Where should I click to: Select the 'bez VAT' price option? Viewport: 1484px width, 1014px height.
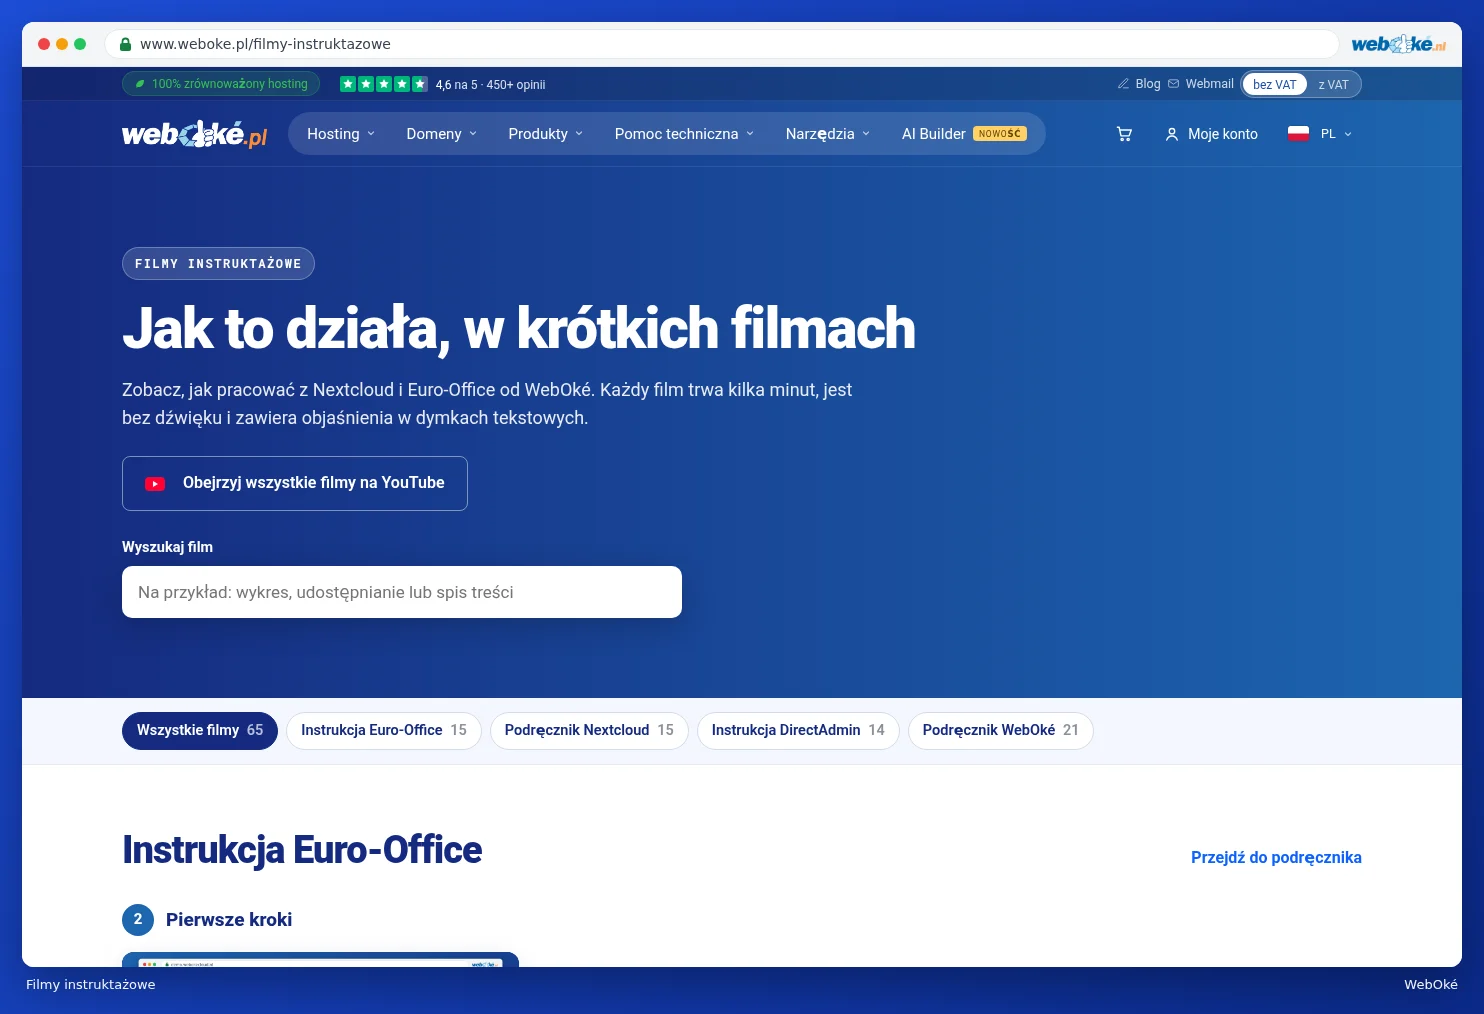pyautogui.click(x=1275, y=84)
